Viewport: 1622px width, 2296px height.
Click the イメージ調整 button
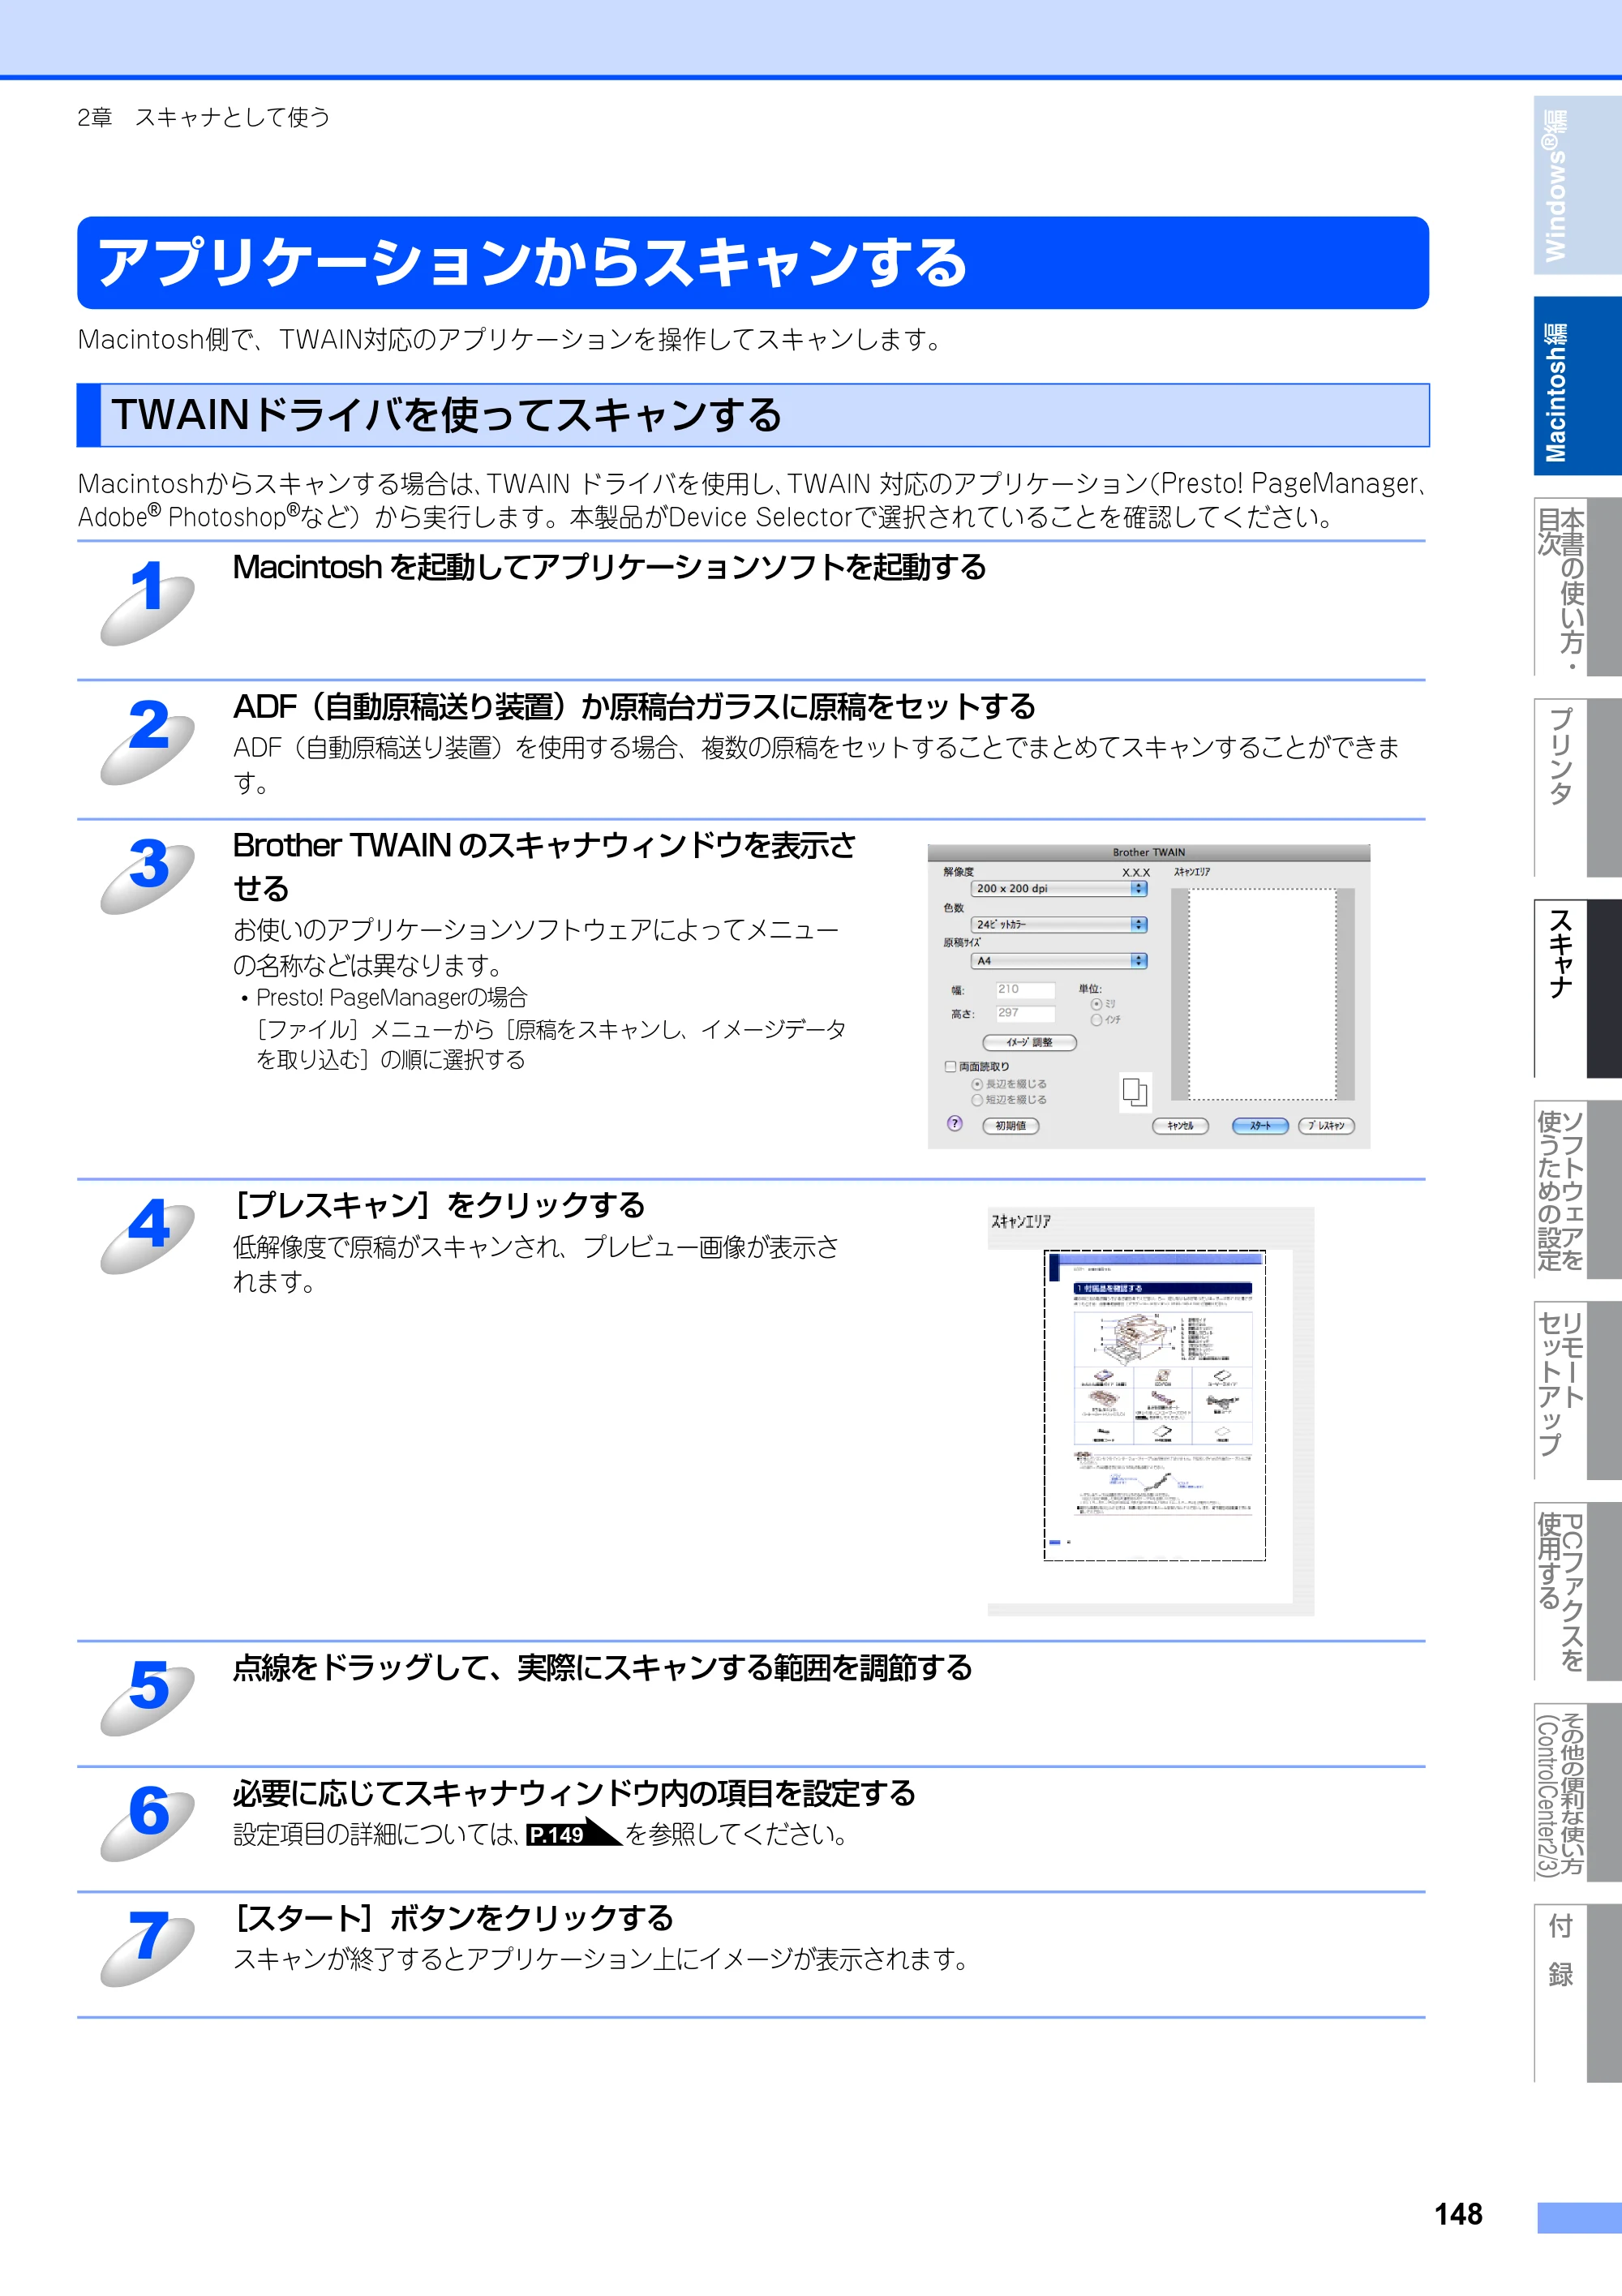(1029, 1042)
